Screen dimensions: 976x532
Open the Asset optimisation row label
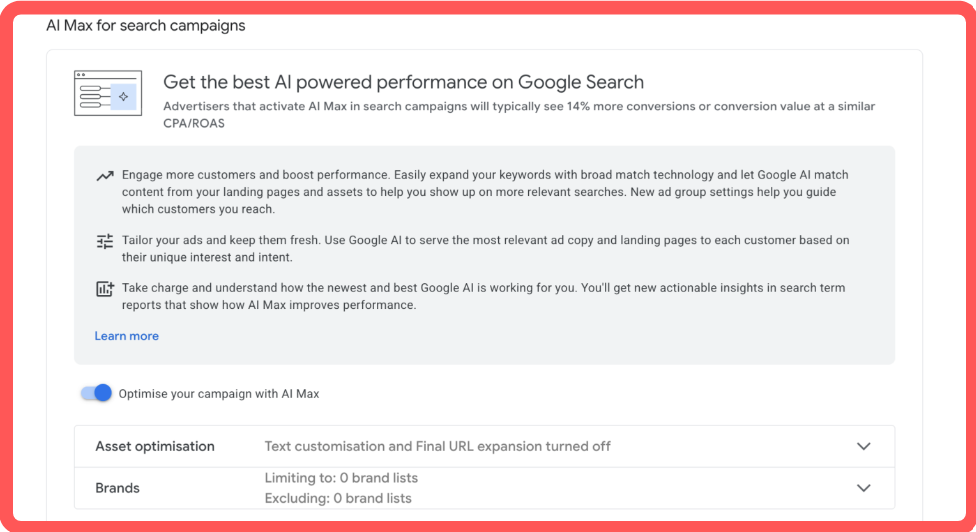coord(155,446)
